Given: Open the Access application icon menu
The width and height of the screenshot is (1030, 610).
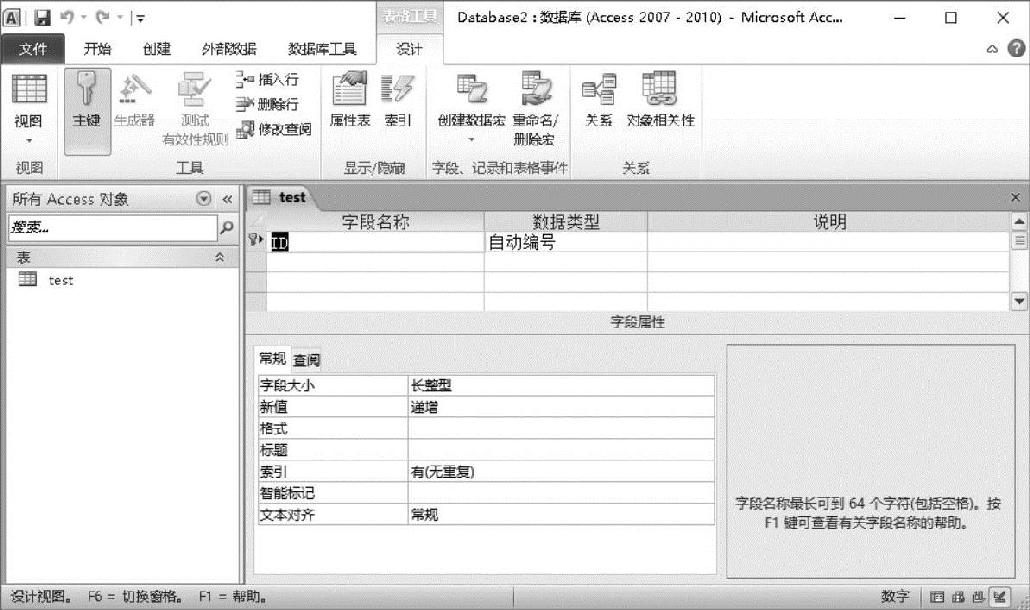Looking at the screenshot, I should click(12, 18).
